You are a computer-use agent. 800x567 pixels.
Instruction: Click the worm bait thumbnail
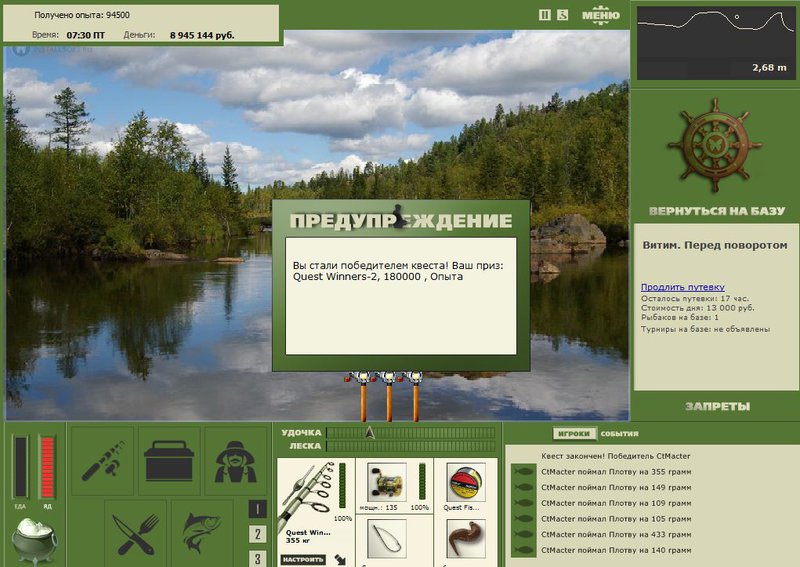pyautogui.click(x=465, y=539)
